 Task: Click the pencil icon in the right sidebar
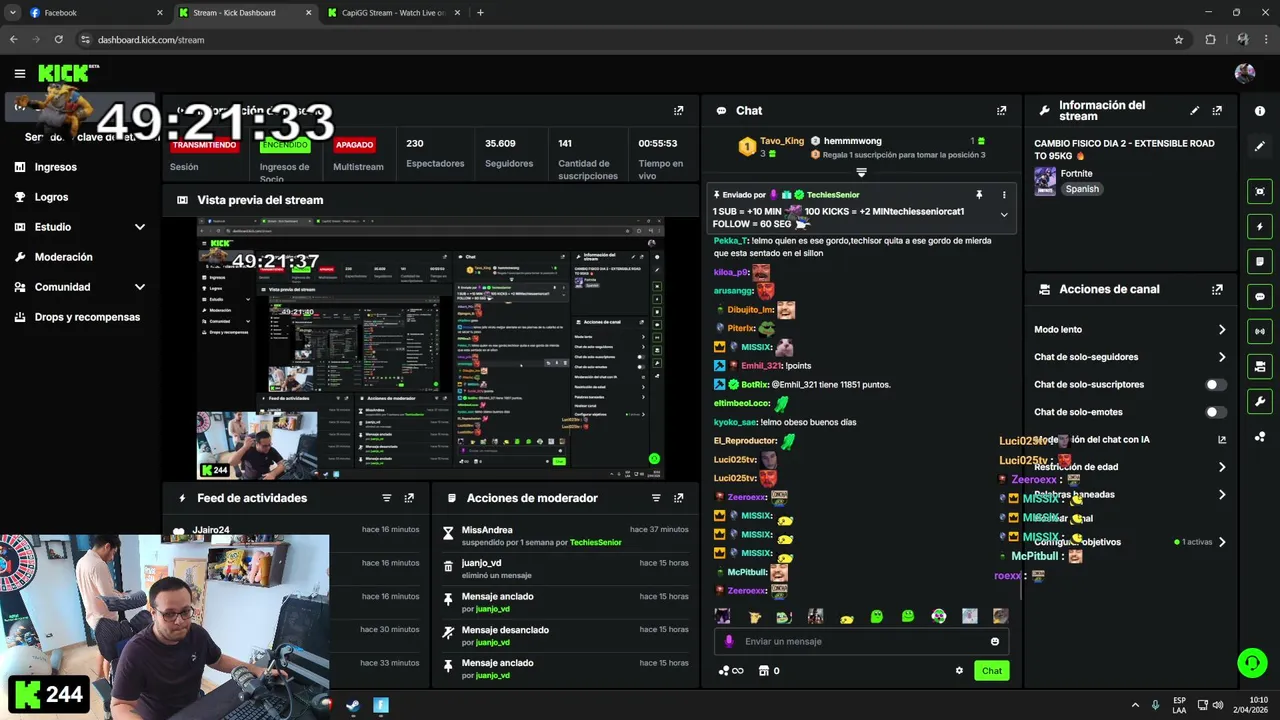click(x=1260, y=146)
